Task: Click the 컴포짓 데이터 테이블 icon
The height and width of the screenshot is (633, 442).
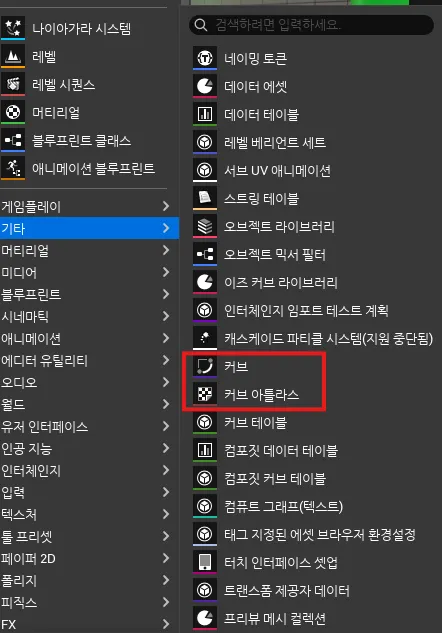Action: click(205, 450)
